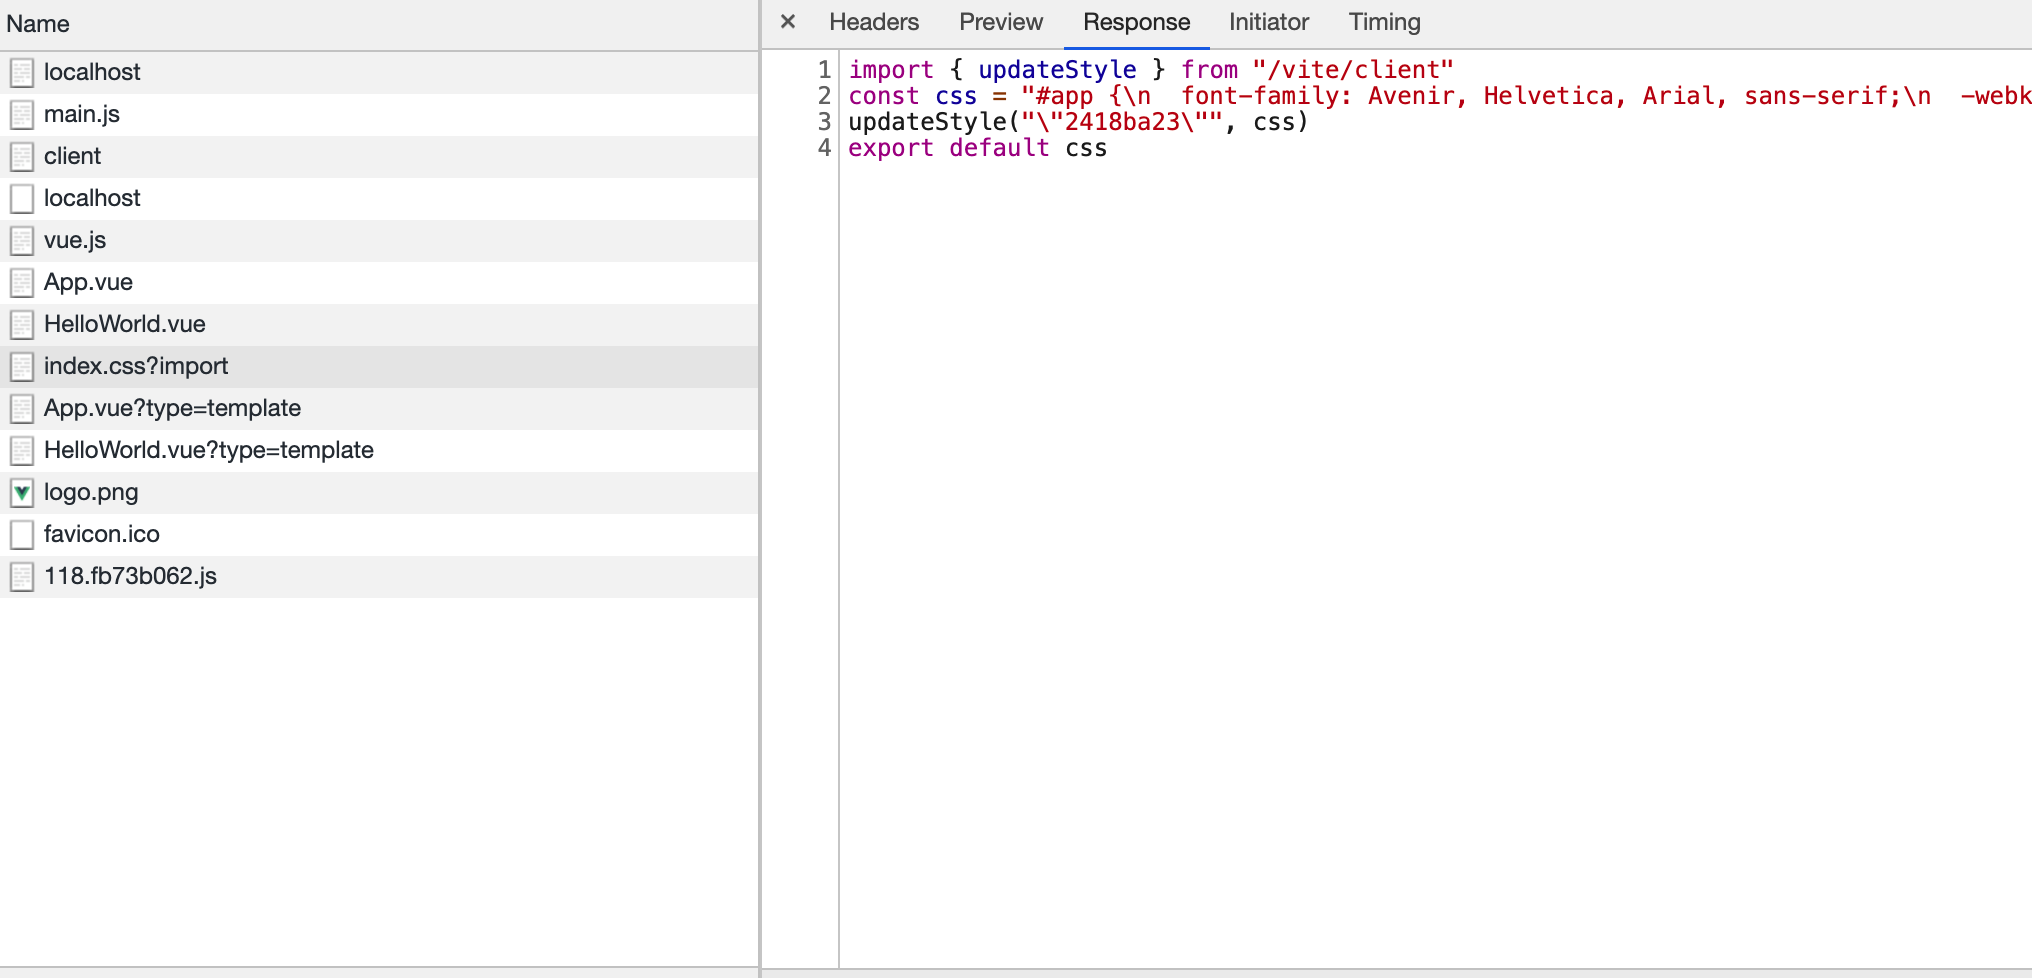Screen dimensions: 2034x978
Task: Click the green thumbnail icon for logo.png
Action: 22,492
